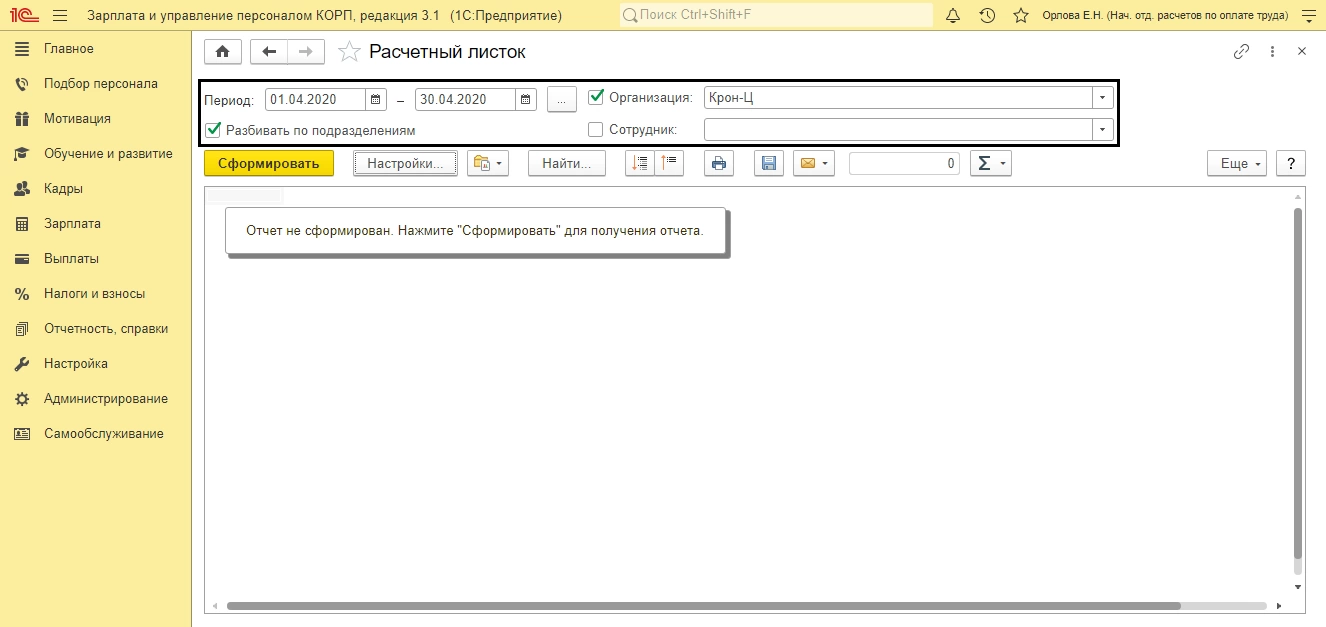Copy link using the chain icon
The image size is (1326, 627).
(1241, 52)
